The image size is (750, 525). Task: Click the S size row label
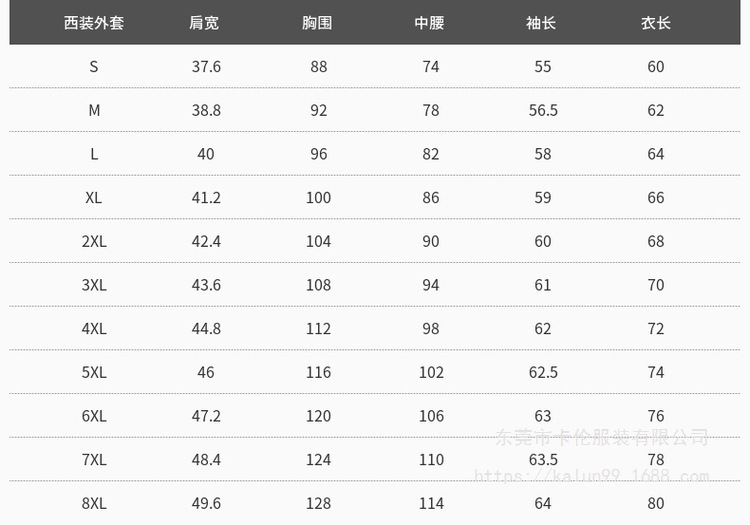[x=94, y=67]
